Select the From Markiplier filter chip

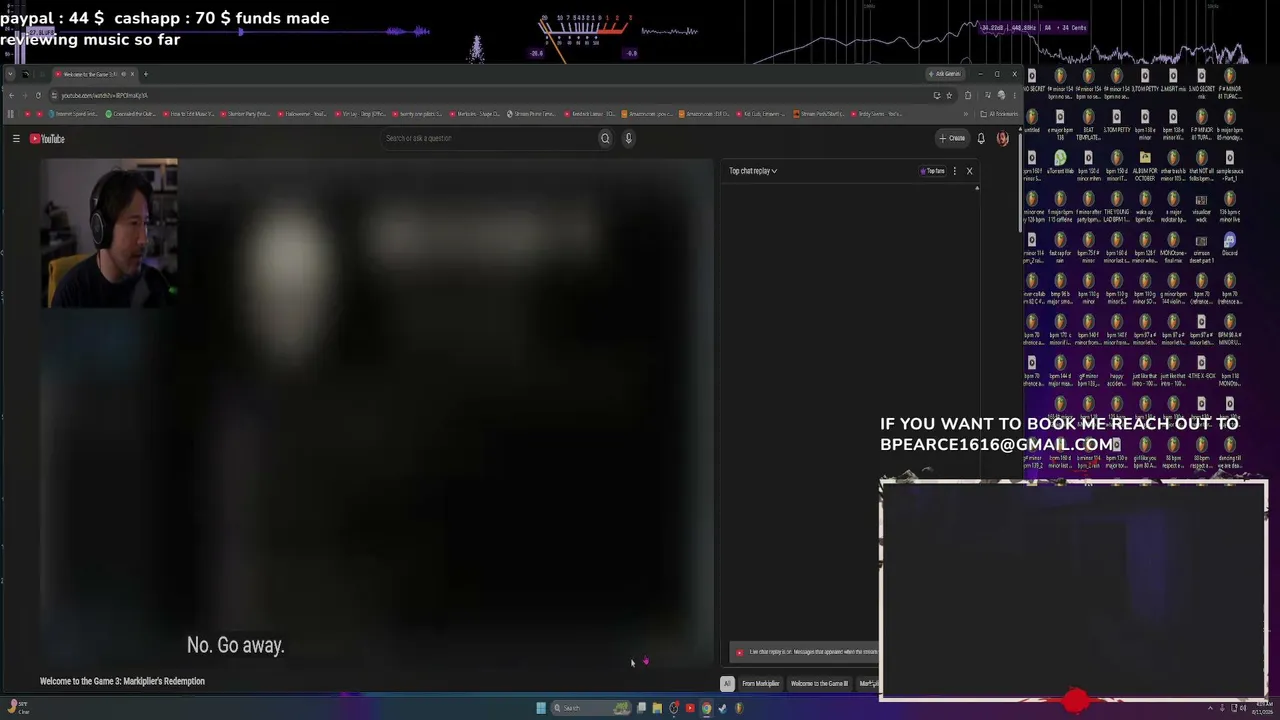coord(760,684)
